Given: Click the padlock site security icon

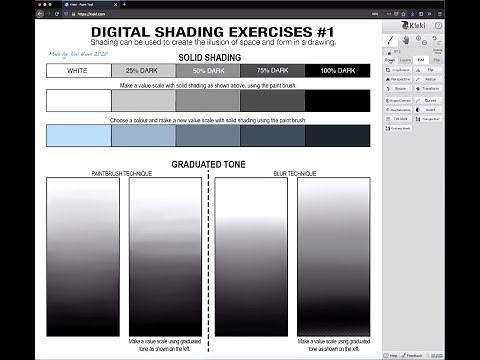Looking at the screenshot, I should [x=74, y=14].
